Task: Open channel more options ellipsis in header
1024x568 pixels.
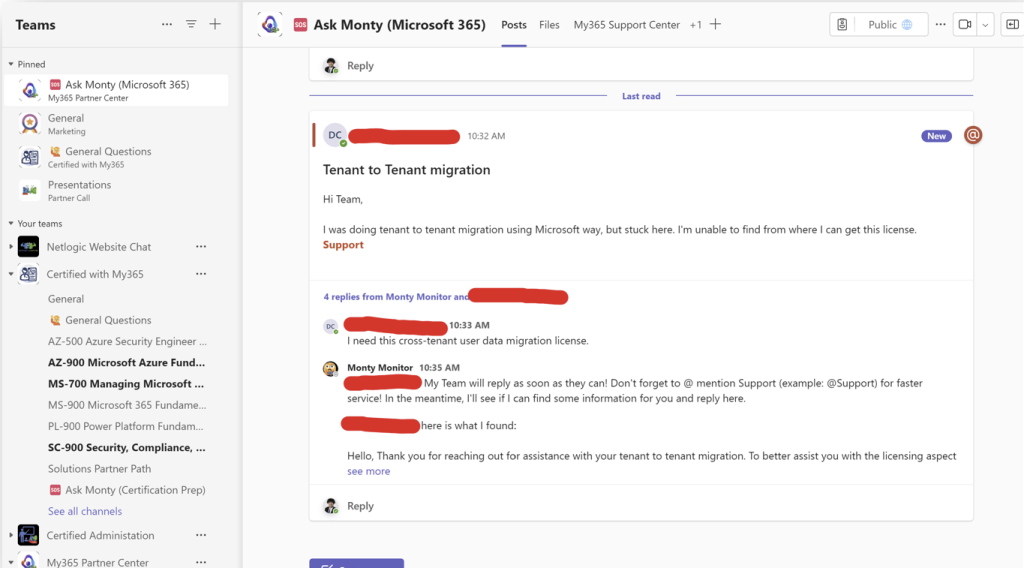Action: 940,25
